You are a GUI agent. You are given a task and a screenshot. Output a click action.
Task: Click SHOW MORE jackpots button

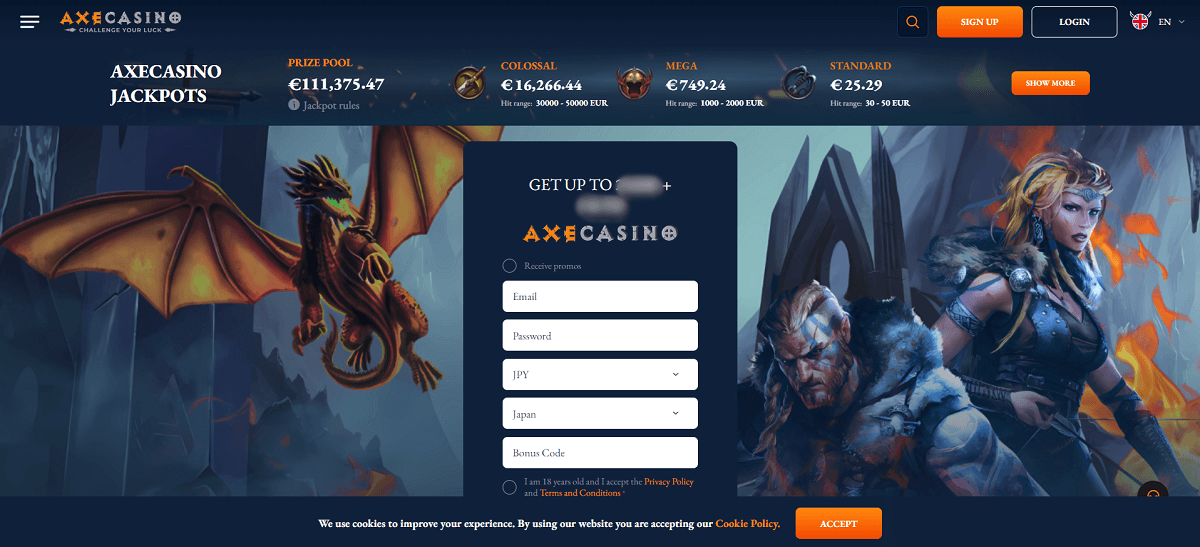(x=1050, y=83)
